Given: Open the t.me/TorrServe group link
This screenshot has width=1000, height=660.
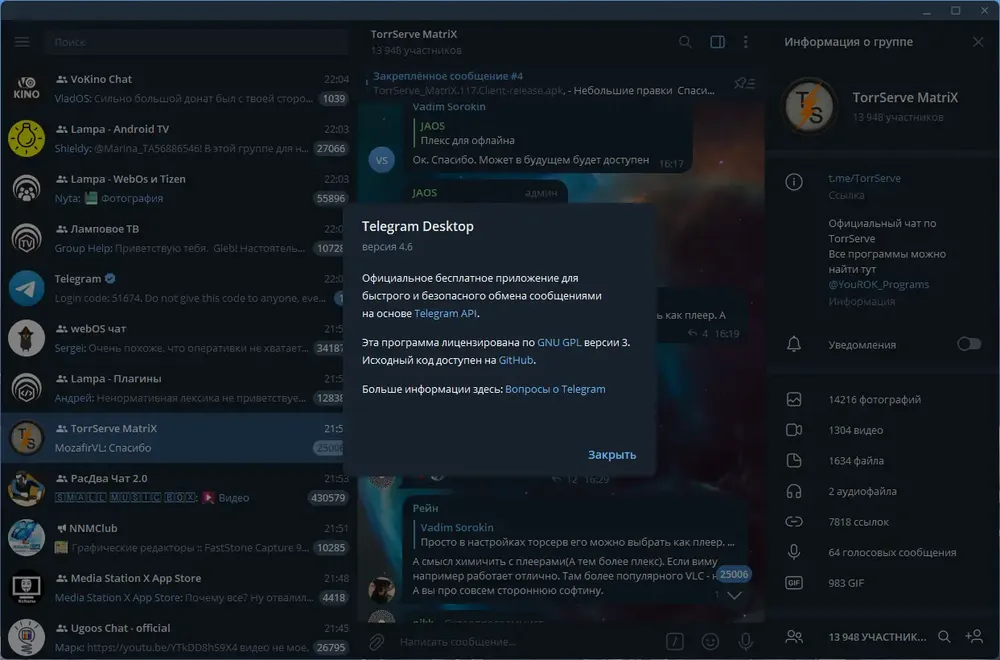Looking at the screenshot, I should click(865, 179).
